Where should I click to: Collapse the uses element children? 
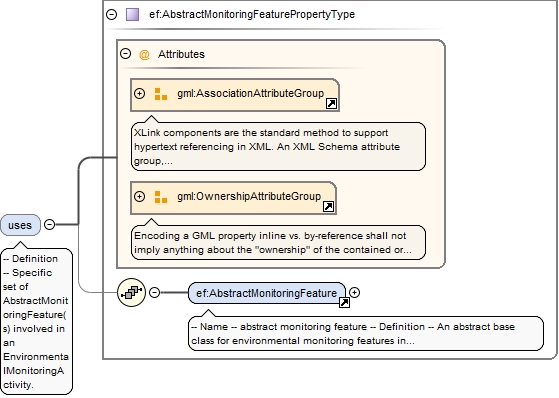coord(49,225)
